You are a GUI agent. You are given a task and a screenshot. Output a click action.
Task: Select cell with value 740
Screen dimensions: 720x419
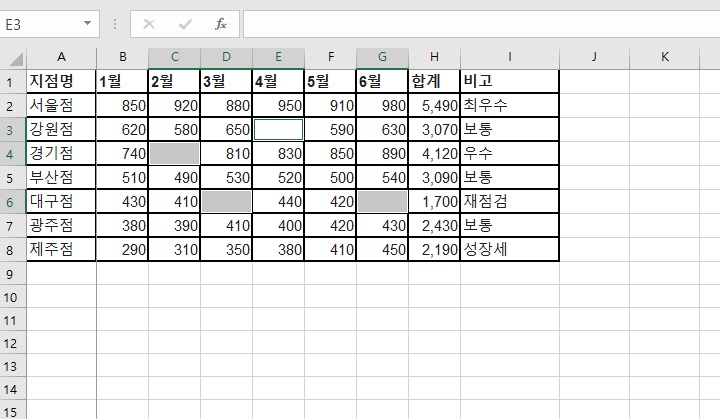122,153
